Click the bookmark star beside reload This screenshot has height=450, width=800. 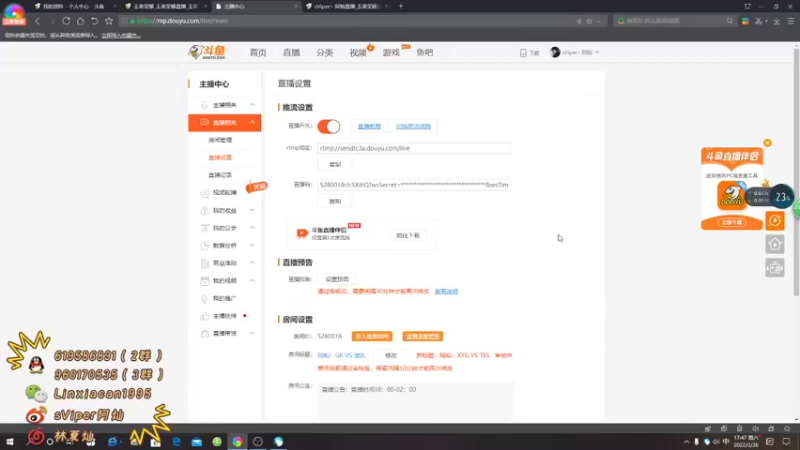(x=109, y=21)
